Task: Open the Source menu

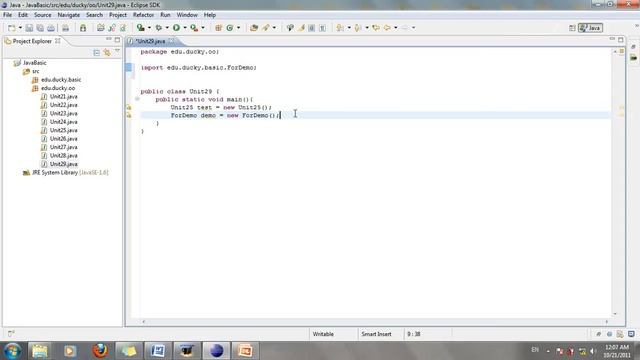Action: click(x=42, y=15)
